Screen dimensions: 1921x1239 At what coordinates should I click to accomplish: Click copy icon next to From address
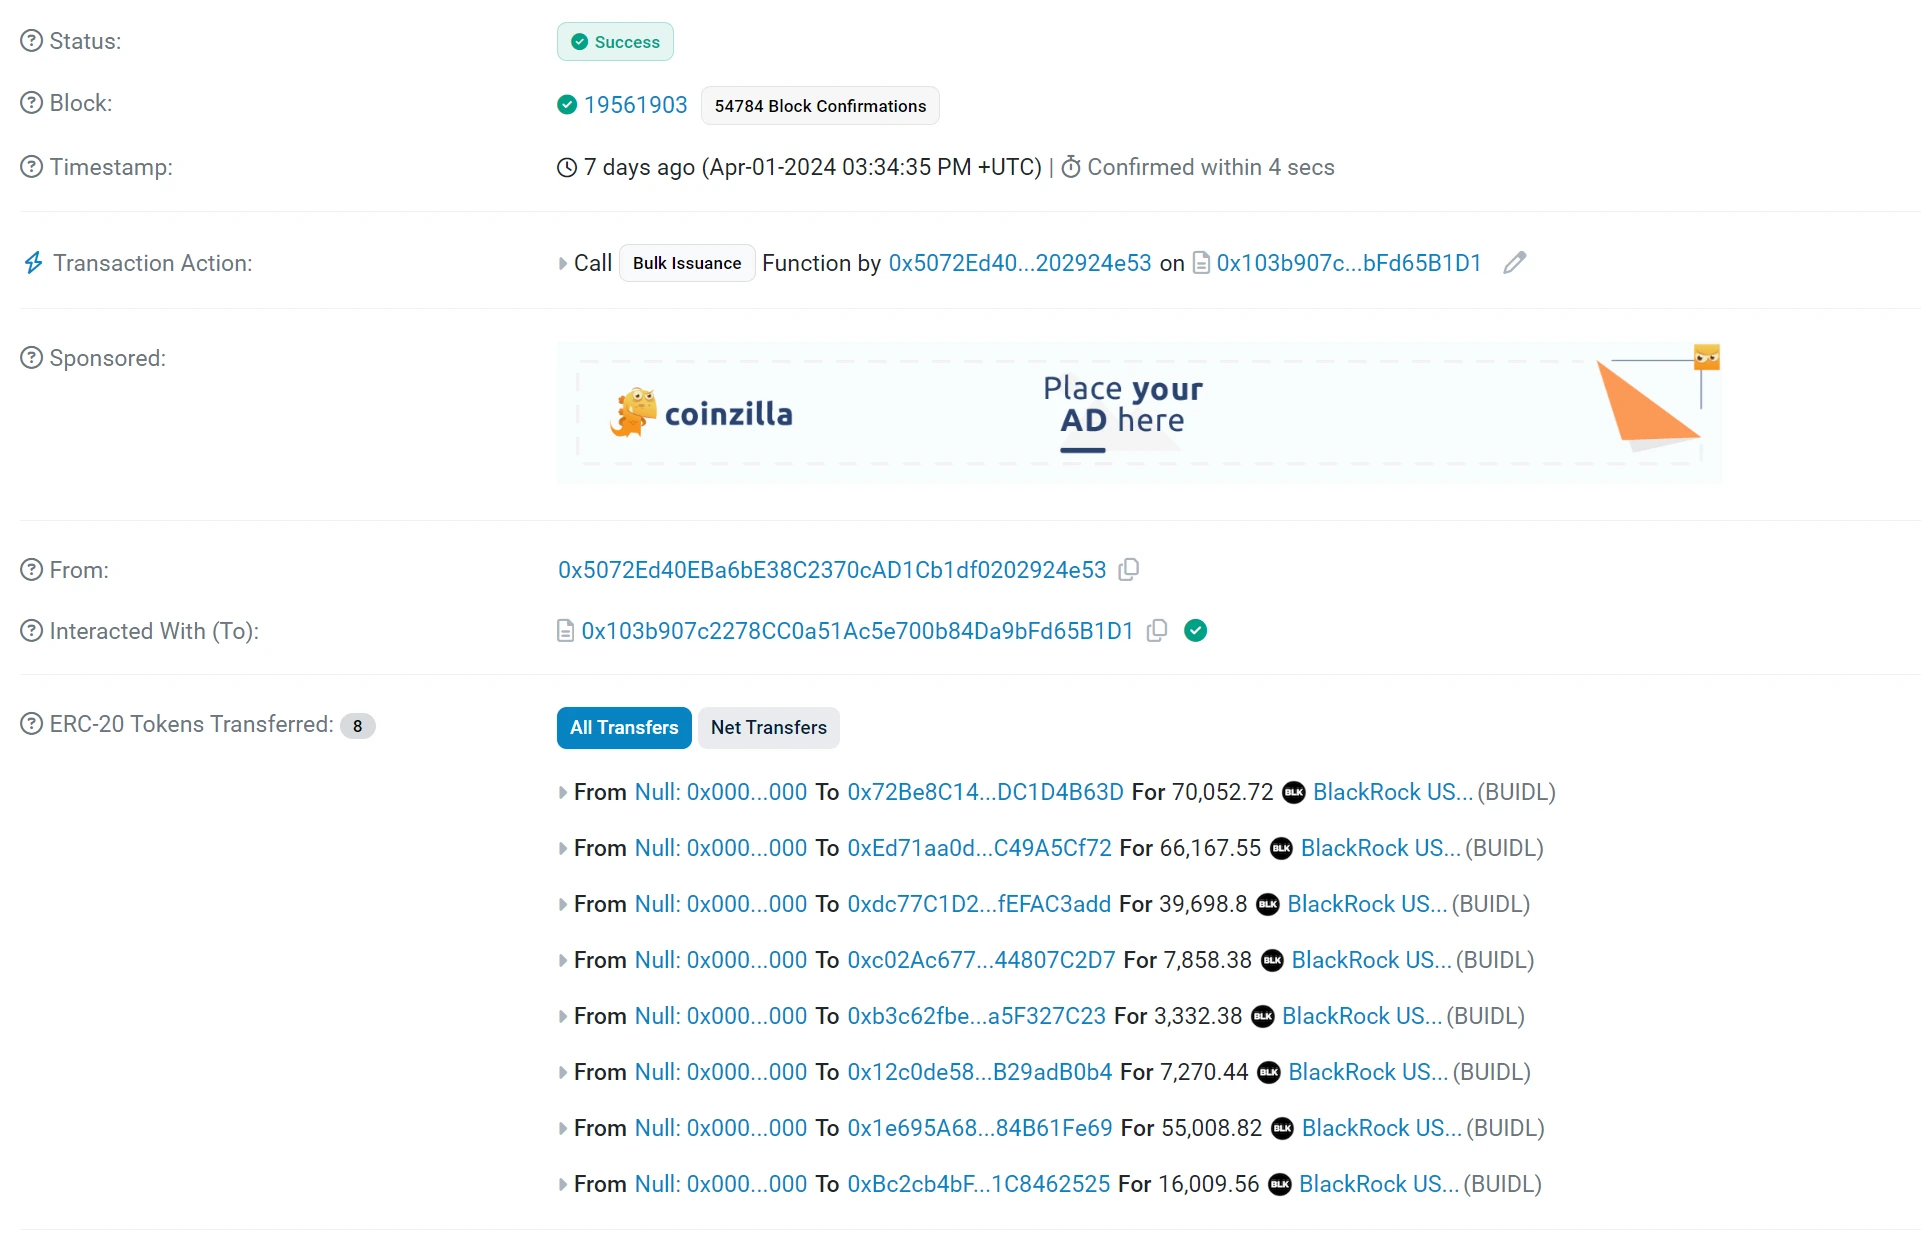[1134, 570]
